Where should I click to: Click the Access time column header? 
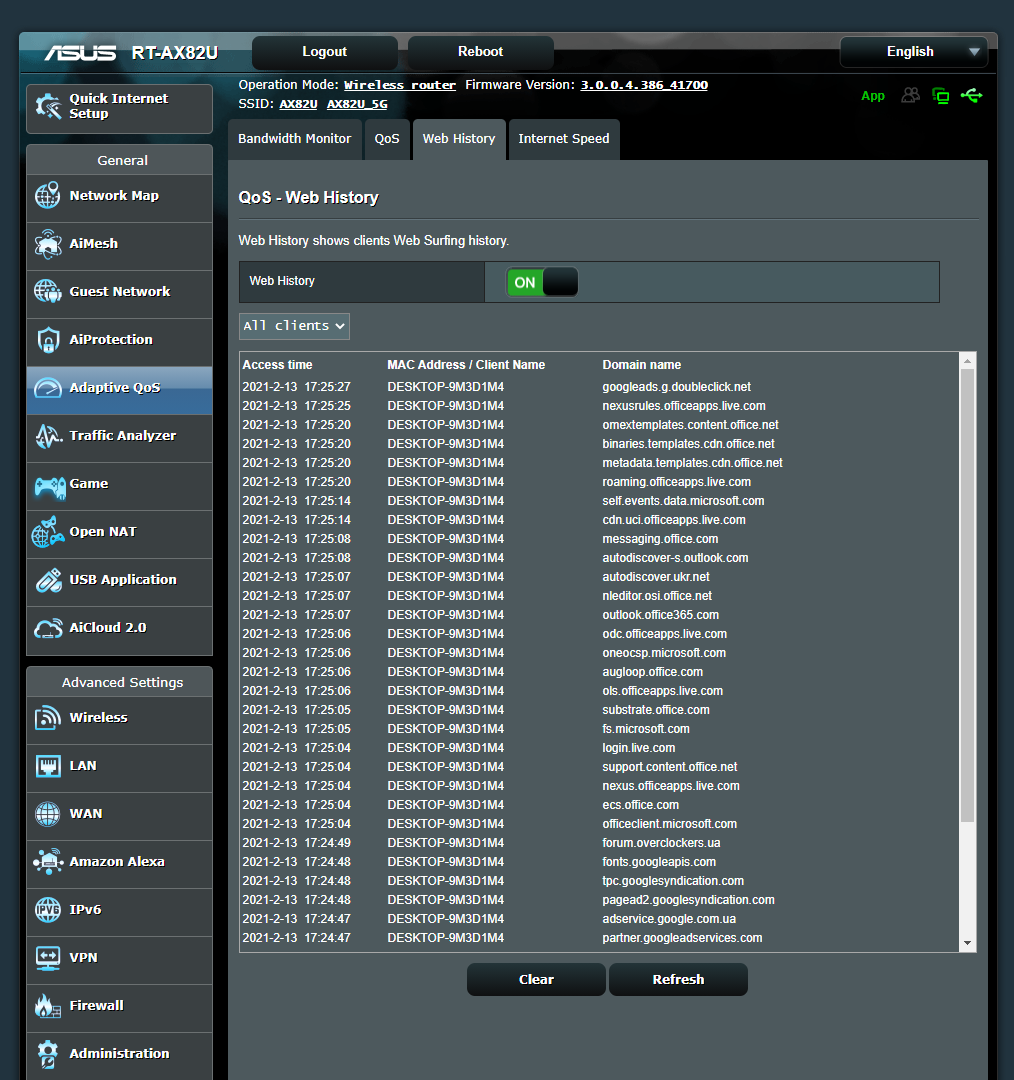pyautogui.click(x=277, y=365)
